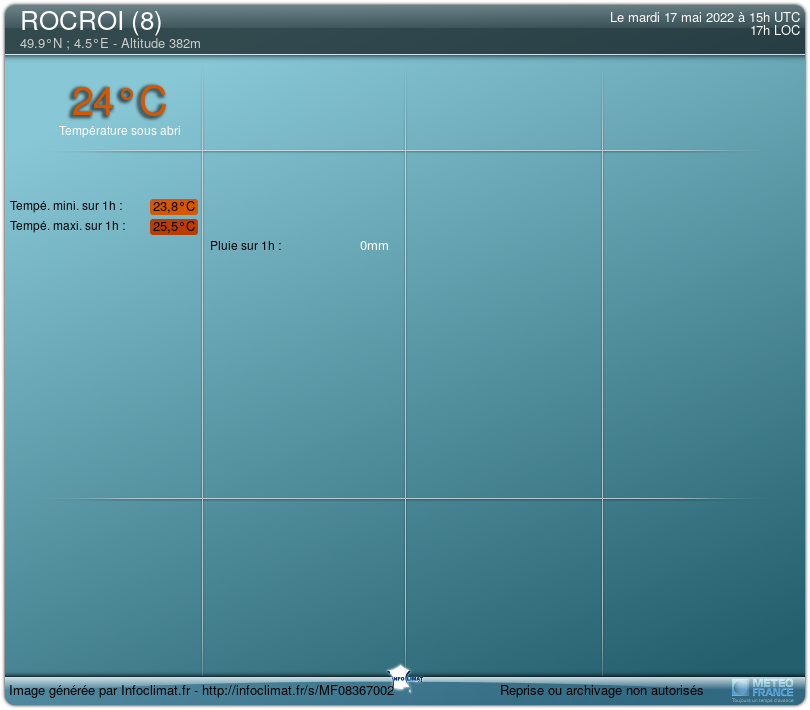
Task: Click the 0mm rainfall value
Action: [374, 246]
